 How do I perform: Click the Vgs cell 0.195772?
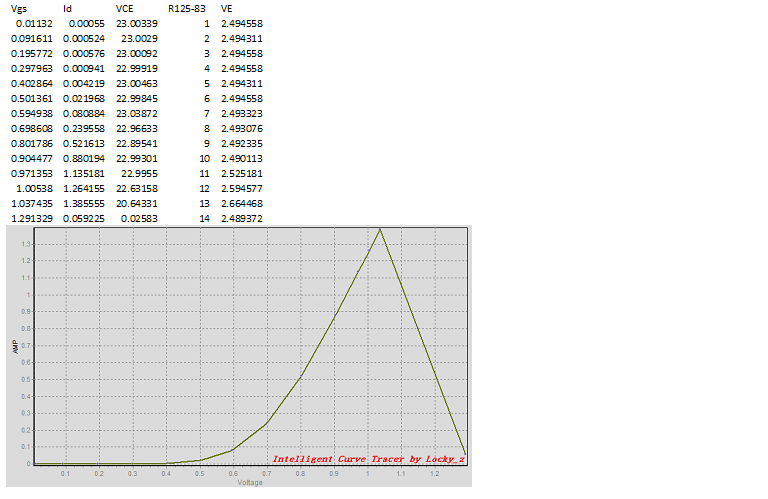[31, 53]
